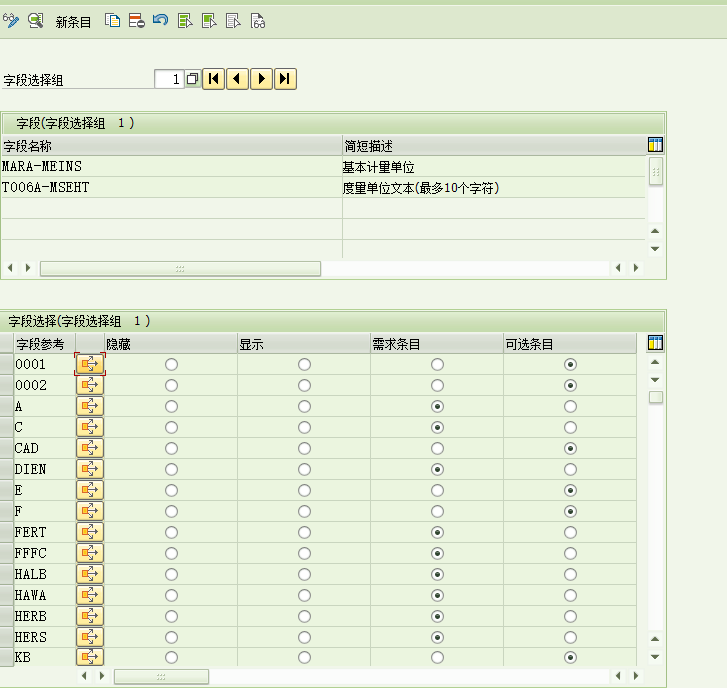Click the Delete entry icon in the toolbar
The image size is (727, 688).
click(x=136, y=20)
